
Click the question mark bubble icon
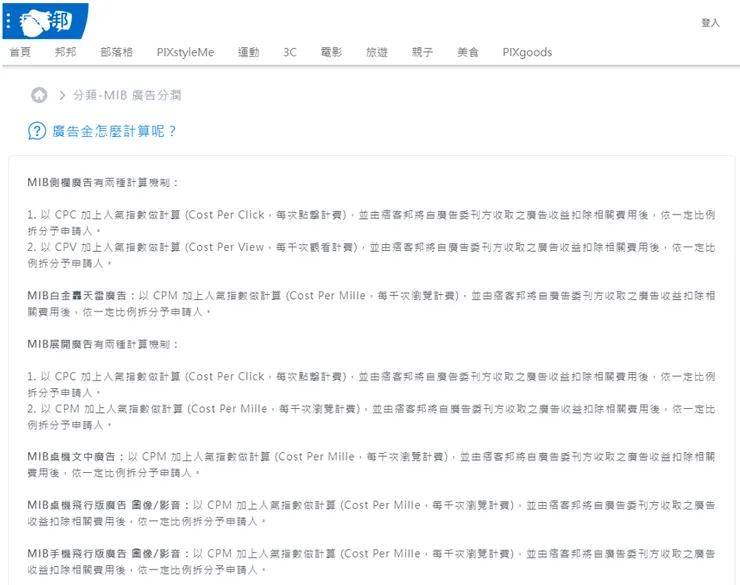pos(37,131)
